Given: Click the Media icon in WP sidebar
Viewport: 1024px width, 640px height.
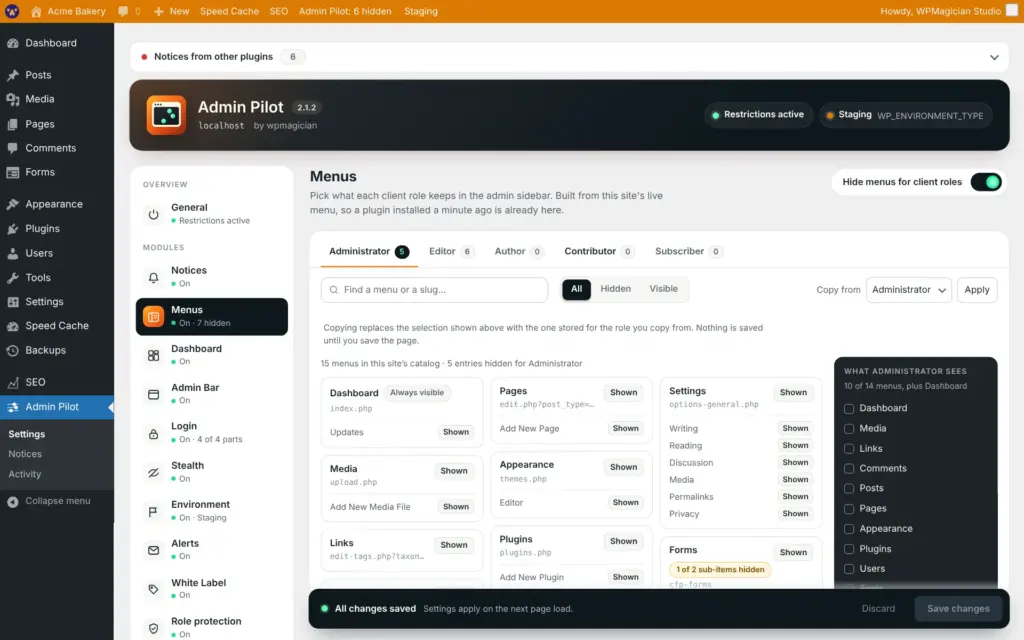Looking at the screenshot, I should pyautogui.click(x=12, y=99).
